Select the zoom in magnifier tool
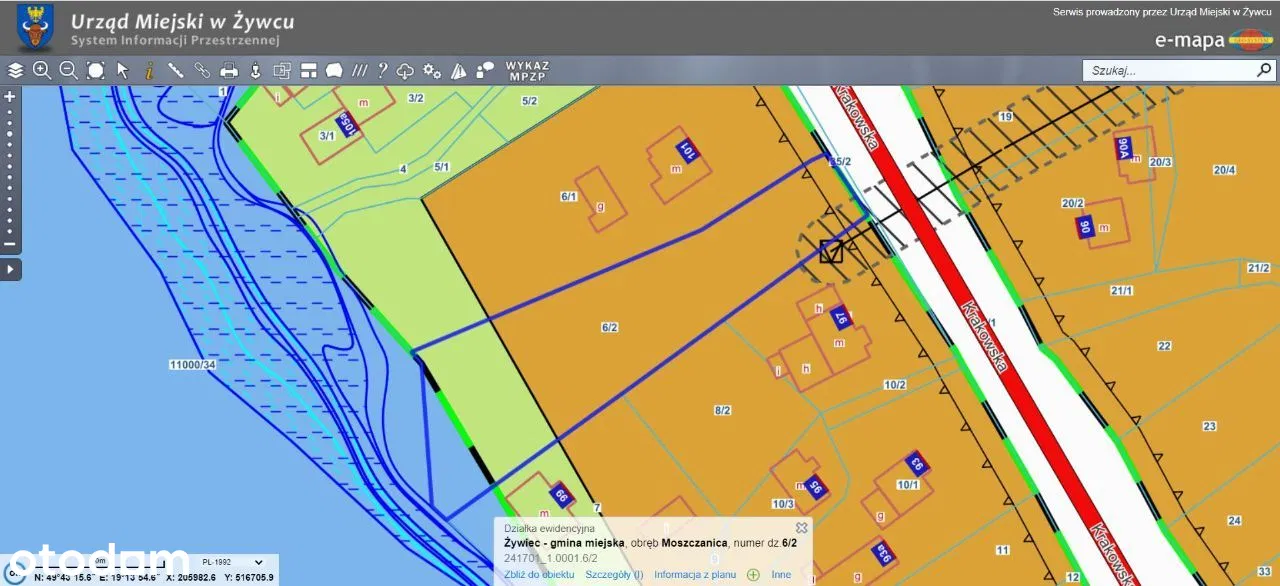The width and height of the screenshot is (1280, 586). 42,70
